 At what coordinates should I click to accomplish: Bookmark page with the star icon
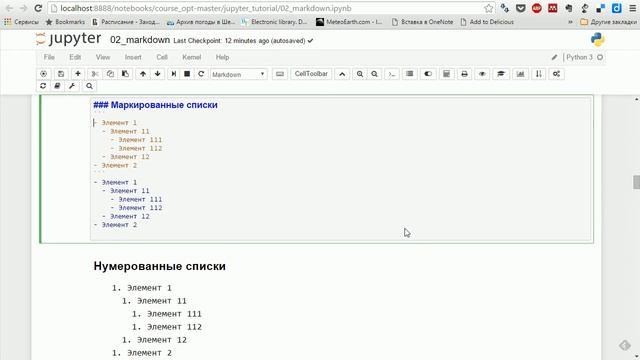(488, 8)
